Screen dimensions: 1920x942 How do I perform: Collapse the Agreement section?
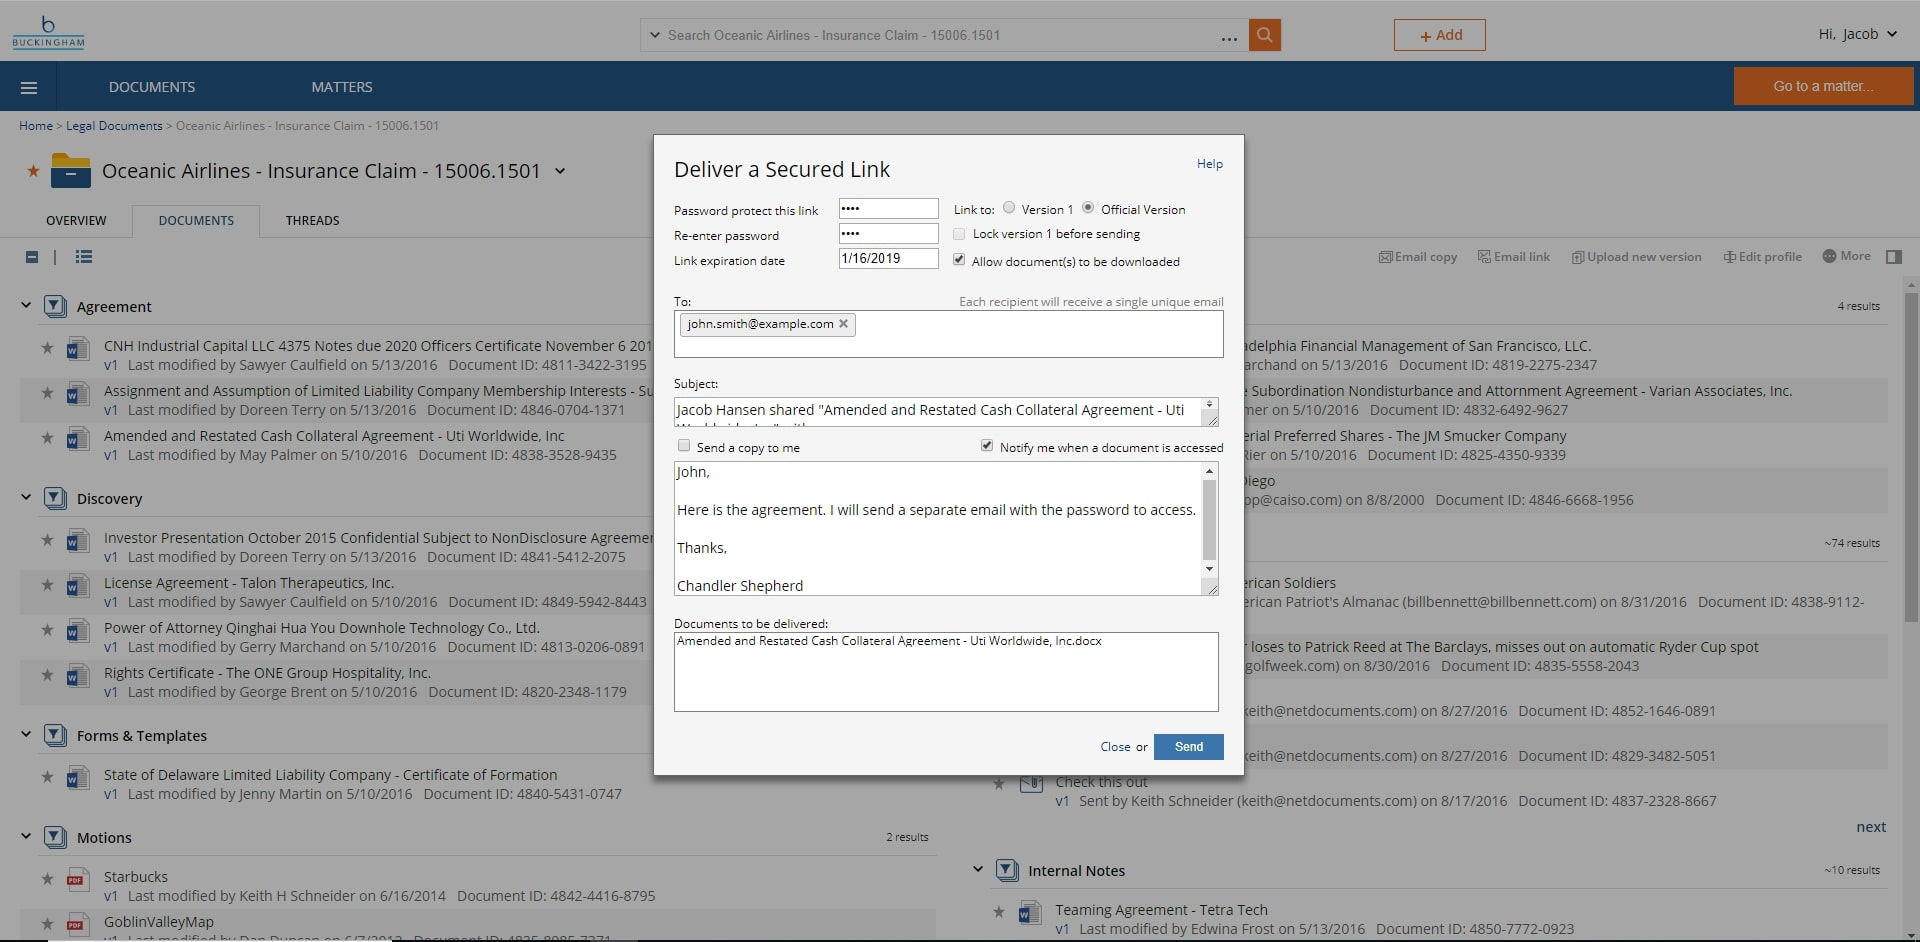point(26,305)
